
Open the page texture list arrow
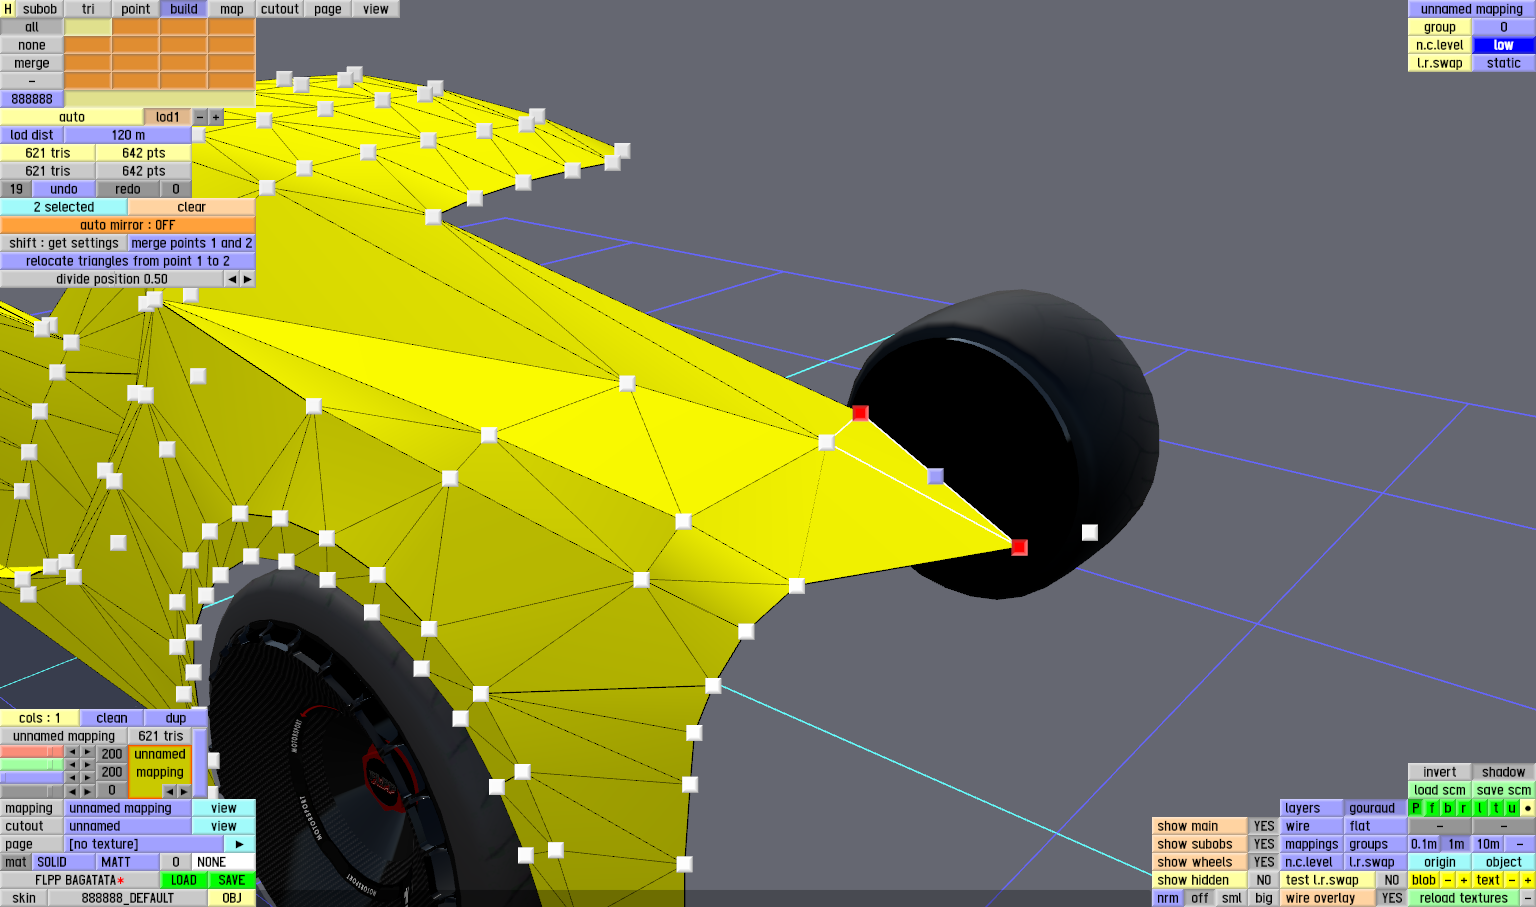click(240, 844)
